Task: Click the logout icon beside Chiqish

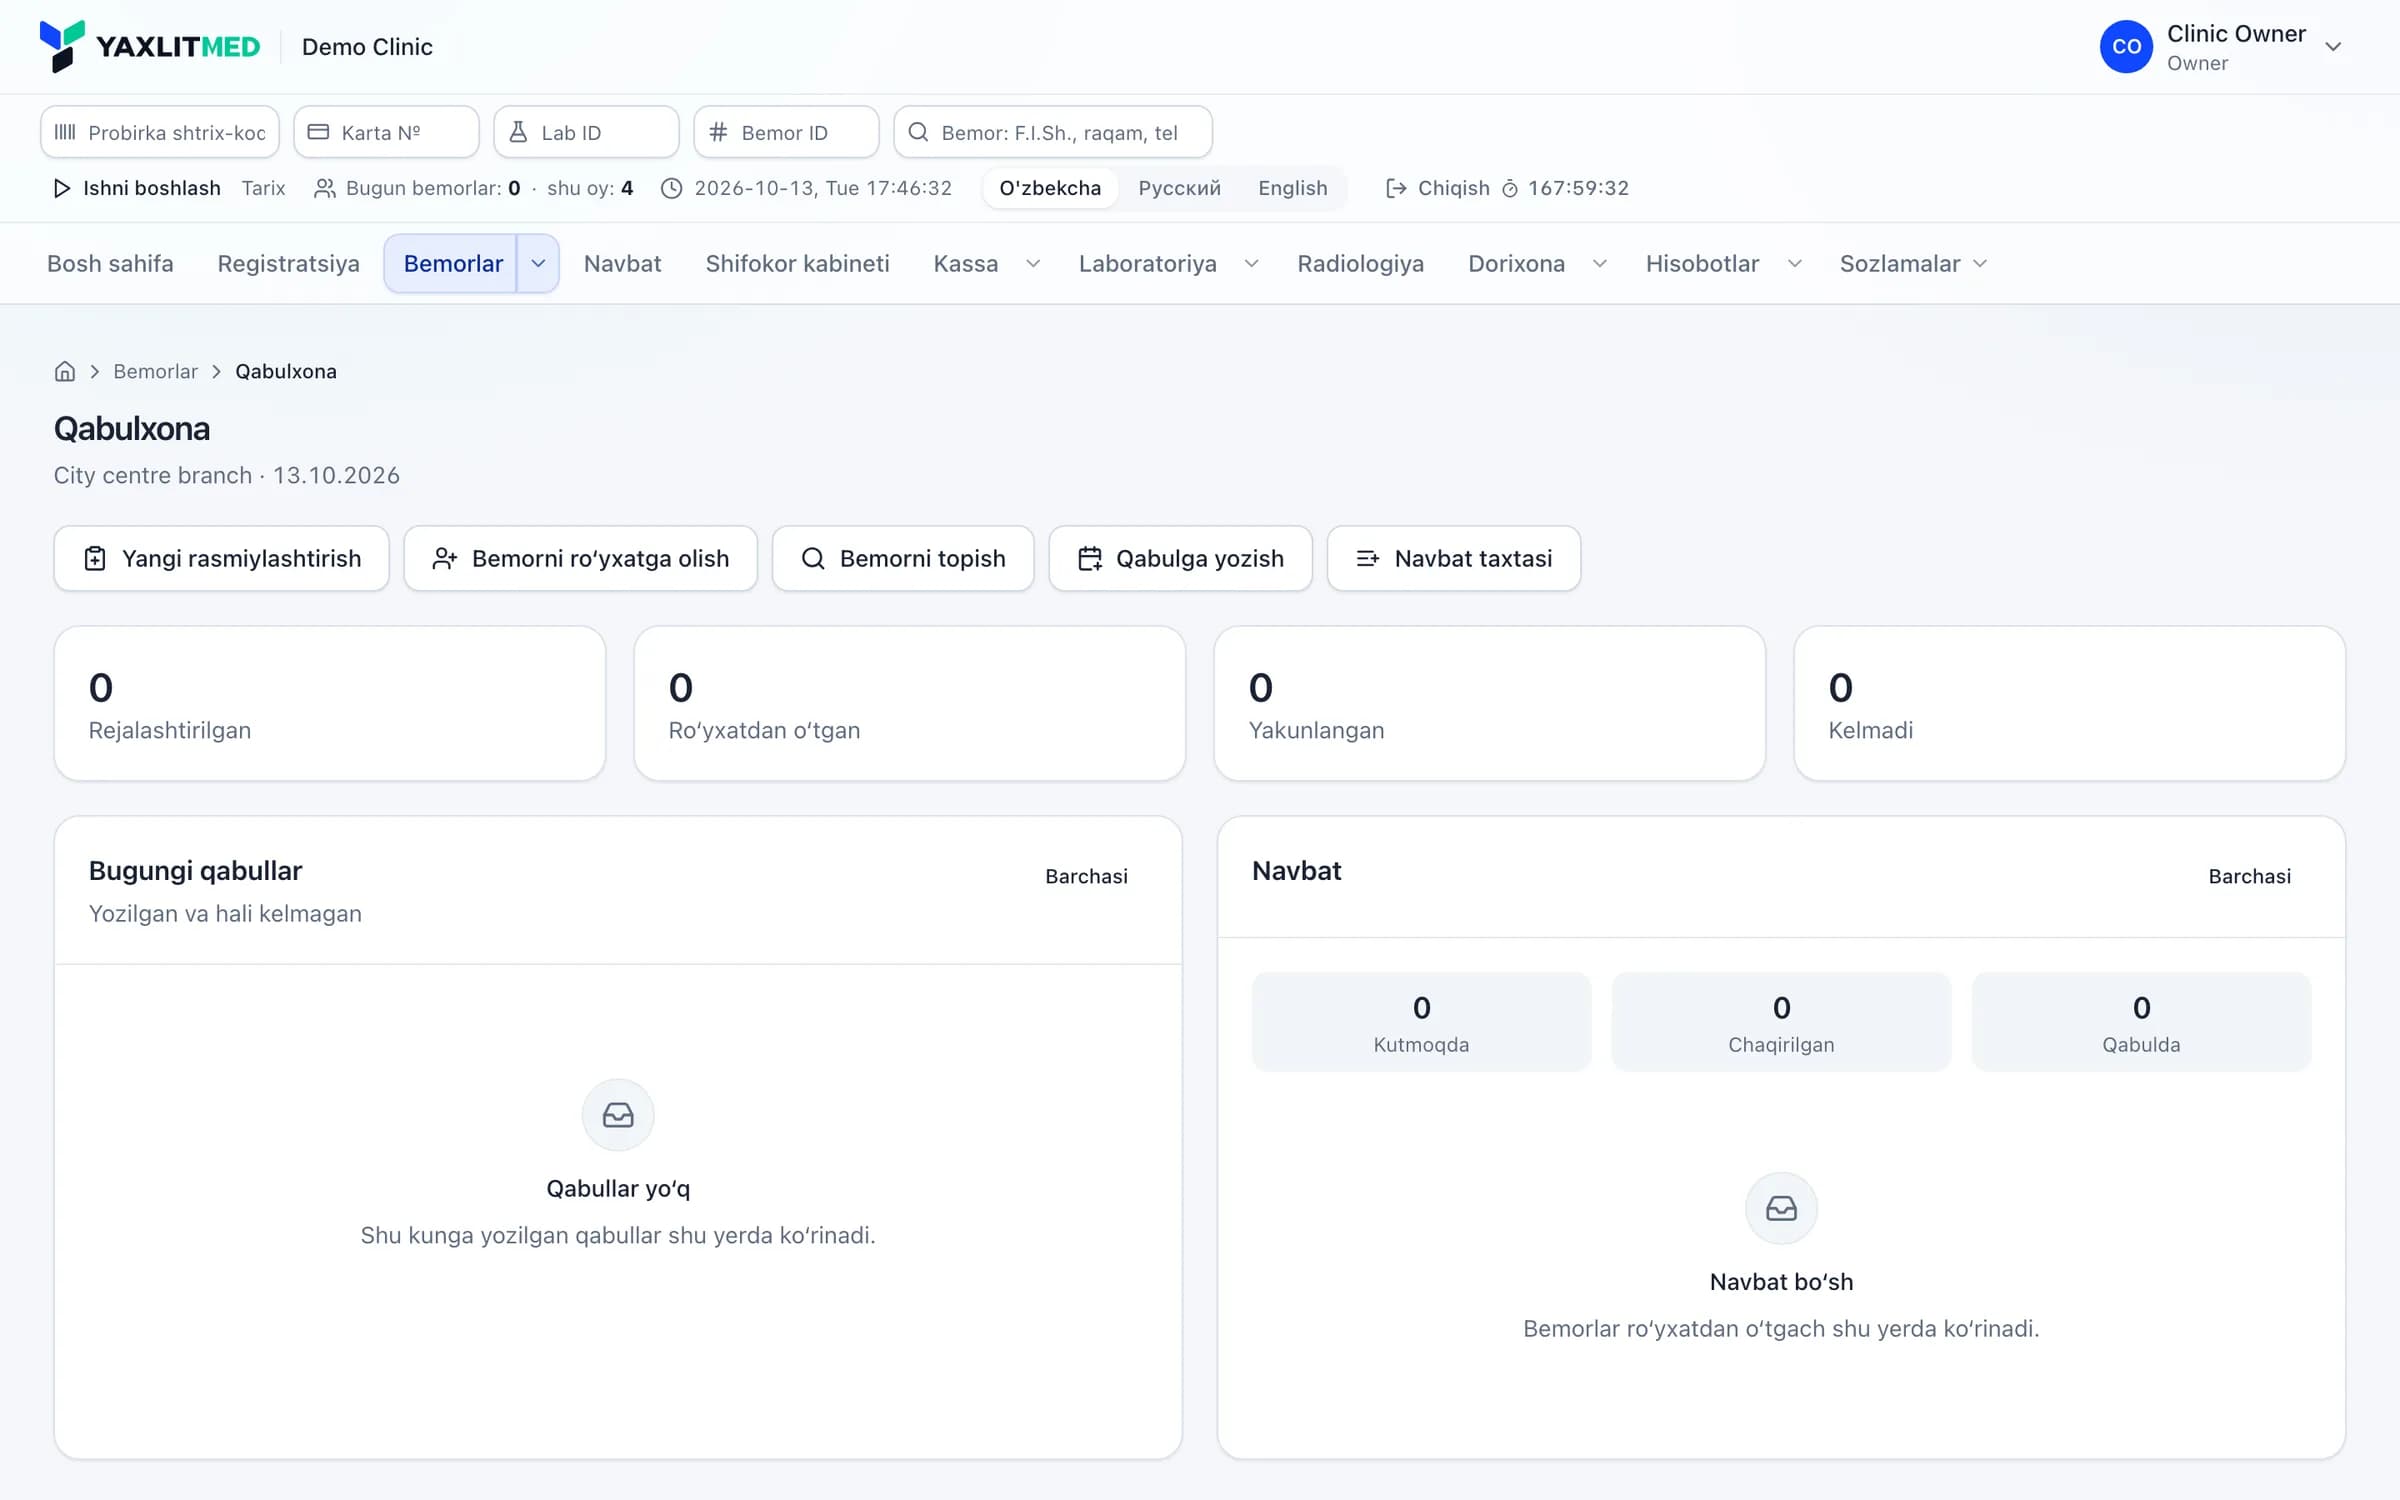Action: (1396, 188)
